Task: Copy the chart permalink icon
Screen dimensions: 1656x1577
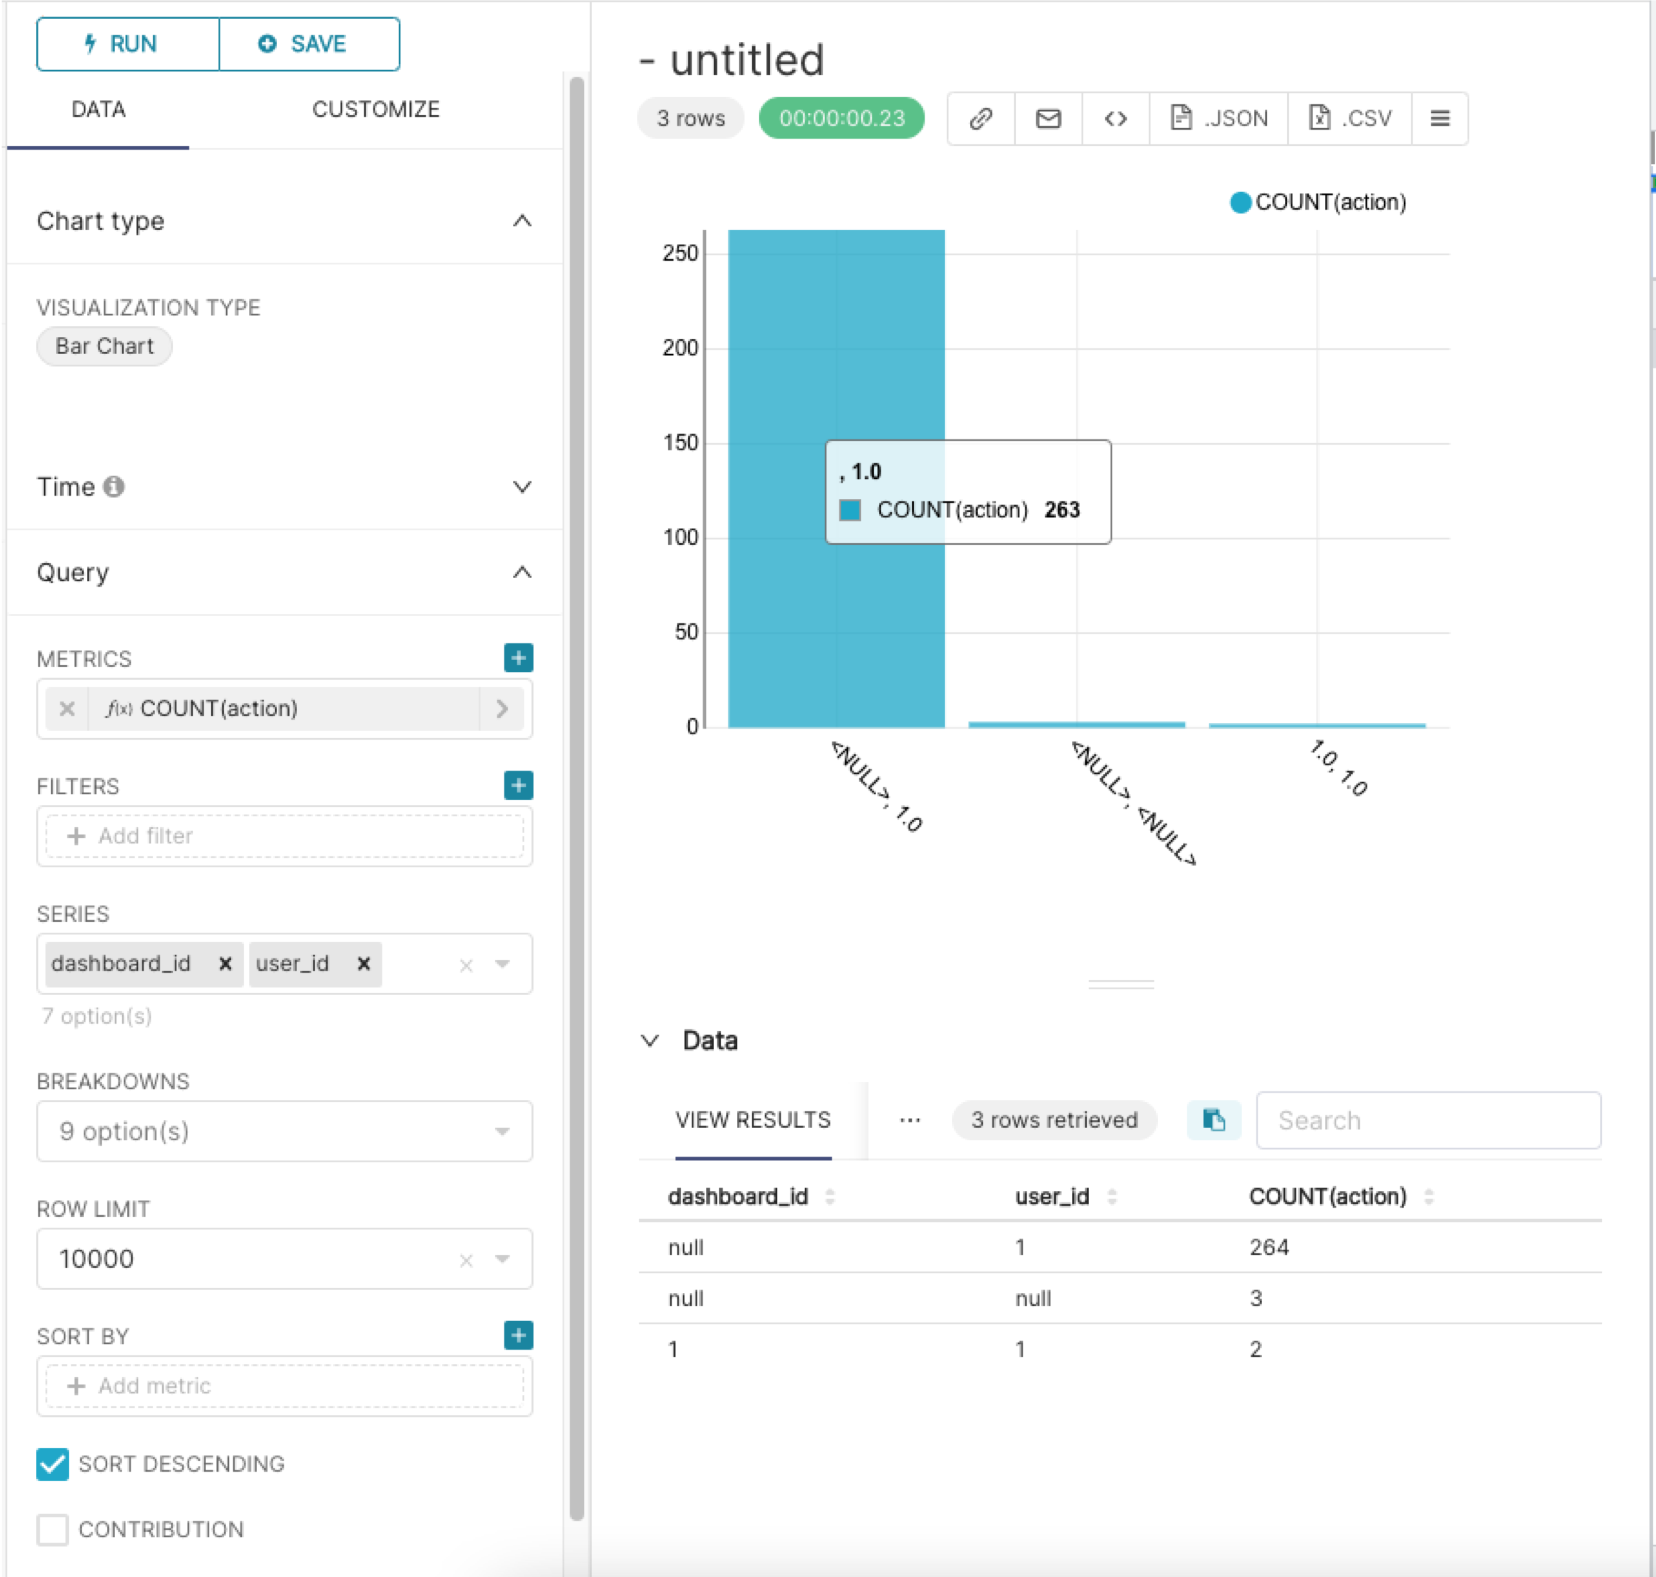Action: pyautogui.click(x=980, y=118)
